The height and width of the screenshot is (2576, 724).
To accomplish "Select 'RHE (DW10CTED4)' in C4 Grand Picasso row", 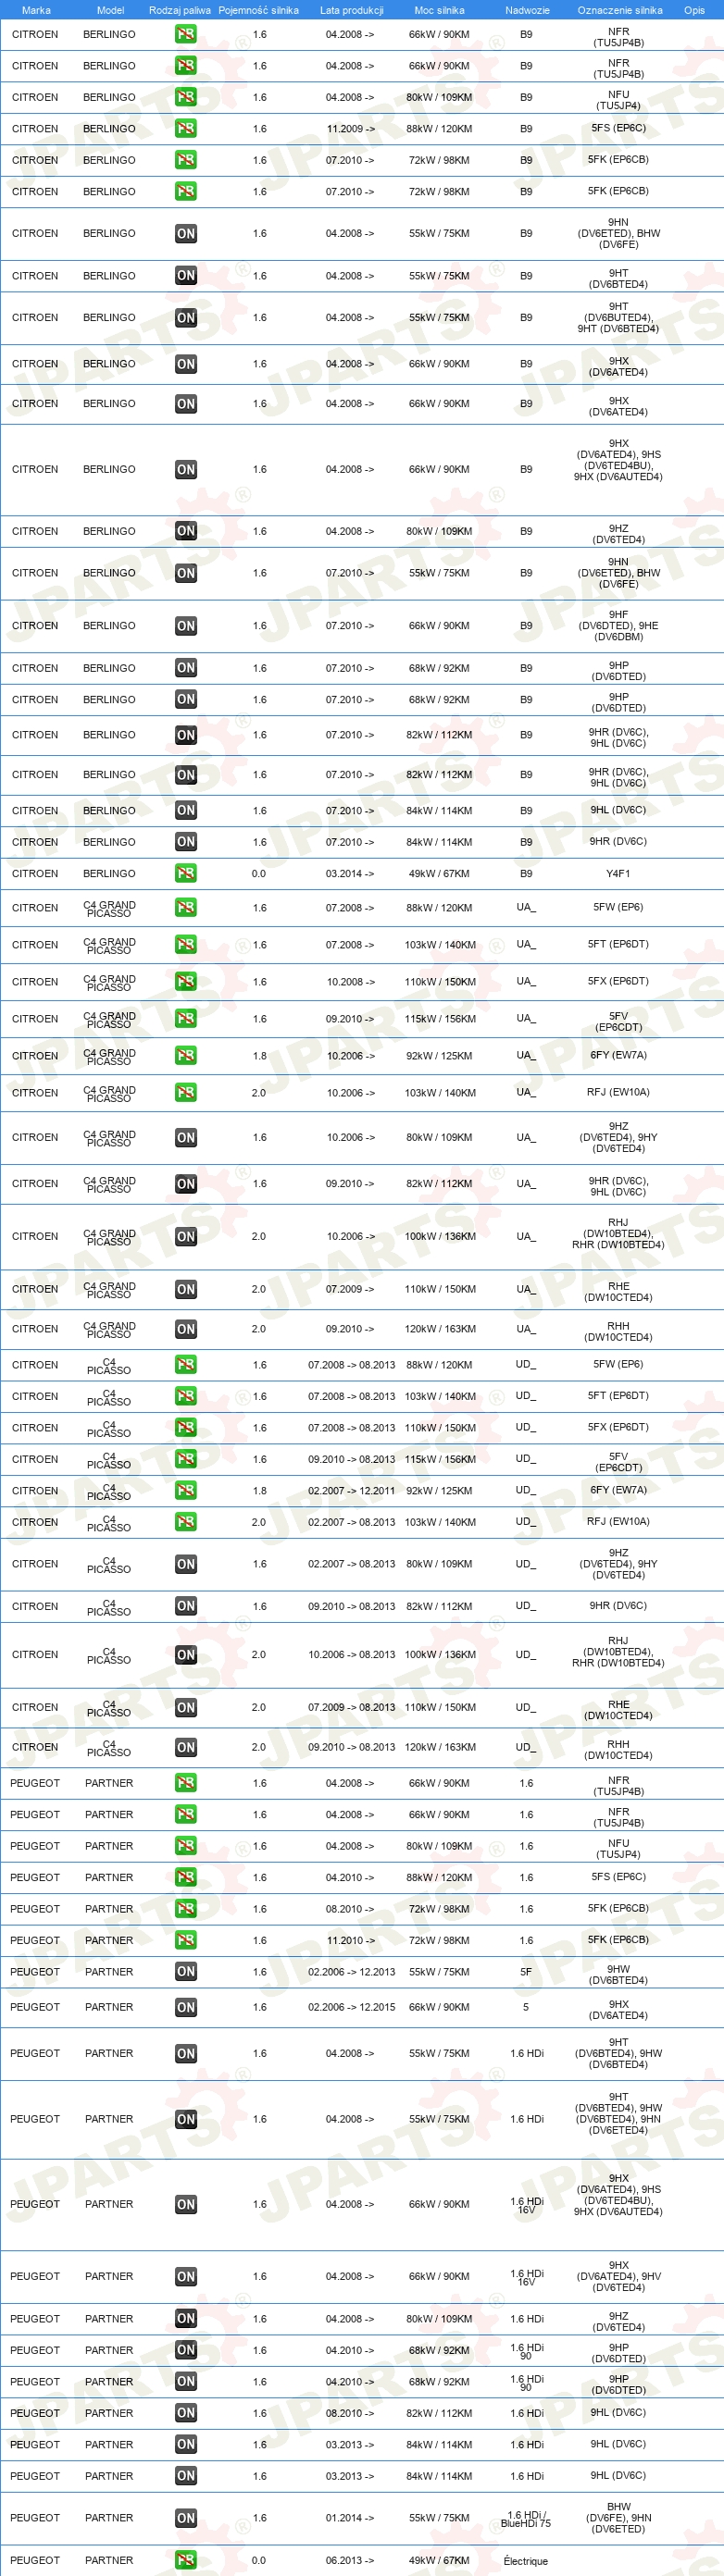I will (619, 1292).
